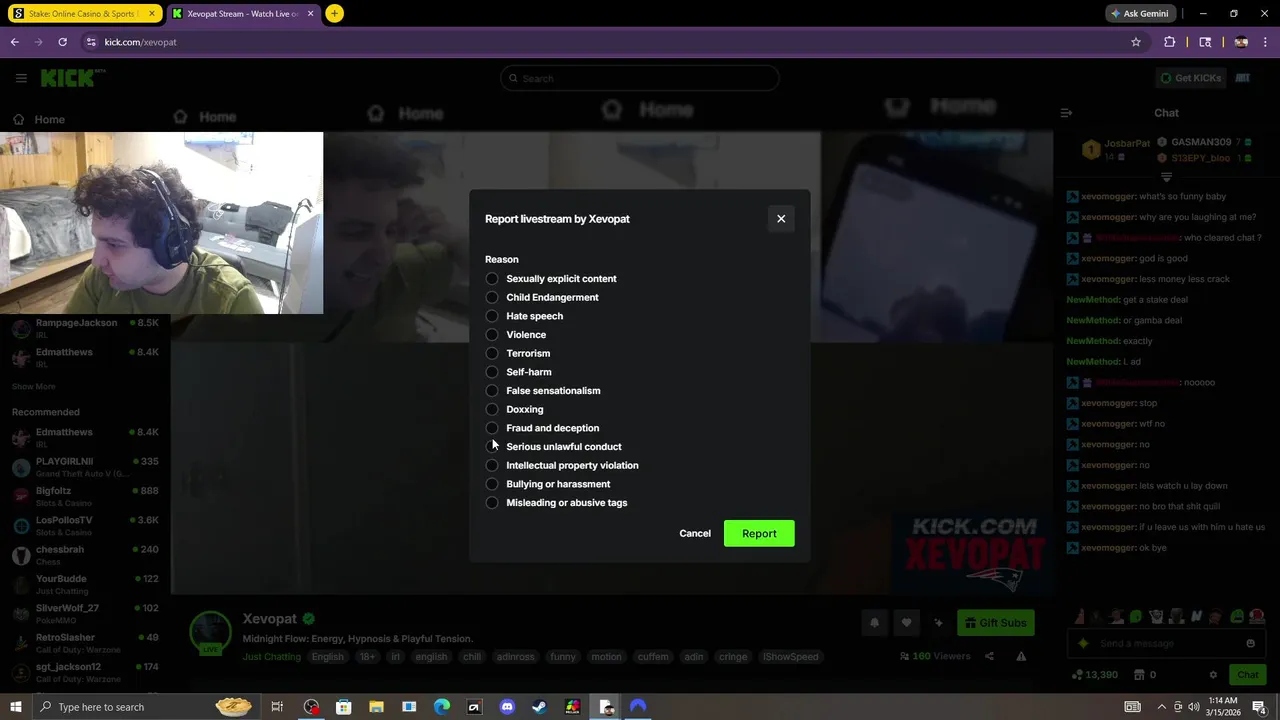Click the heart follow icon
1280x720 pixels.
point(906,623)
